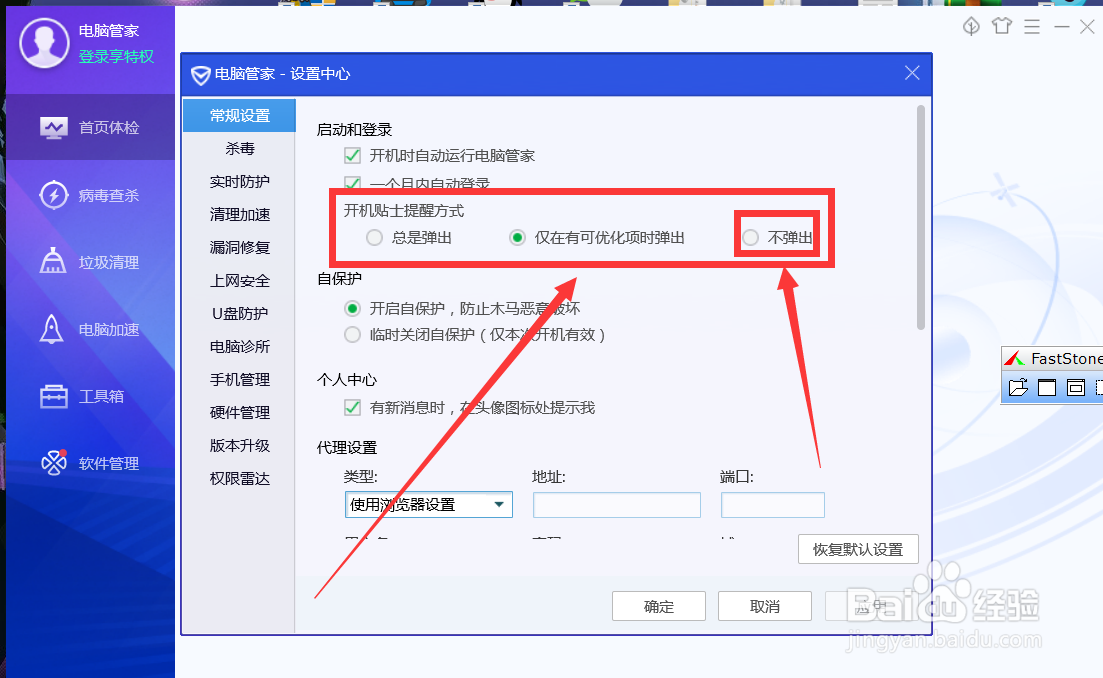Select 临时关闭自保护 radio option

pos(352,335)
